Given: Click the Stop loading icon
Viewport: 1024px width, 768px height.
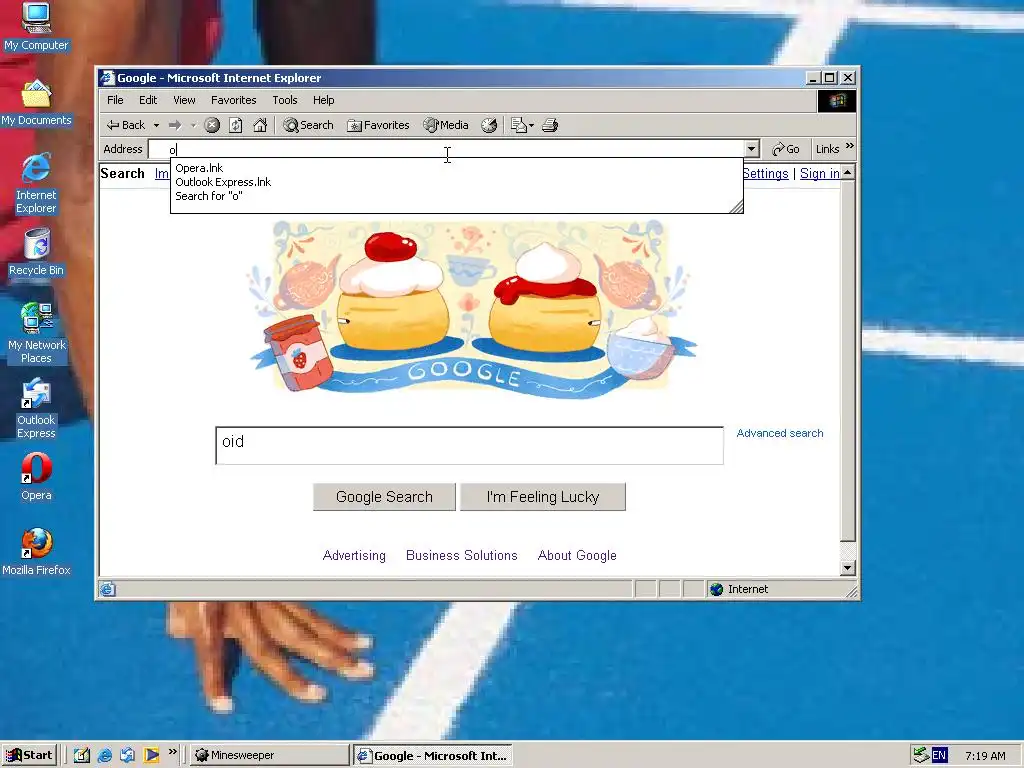Looking at the screenshot, I should tap(212, 125).
